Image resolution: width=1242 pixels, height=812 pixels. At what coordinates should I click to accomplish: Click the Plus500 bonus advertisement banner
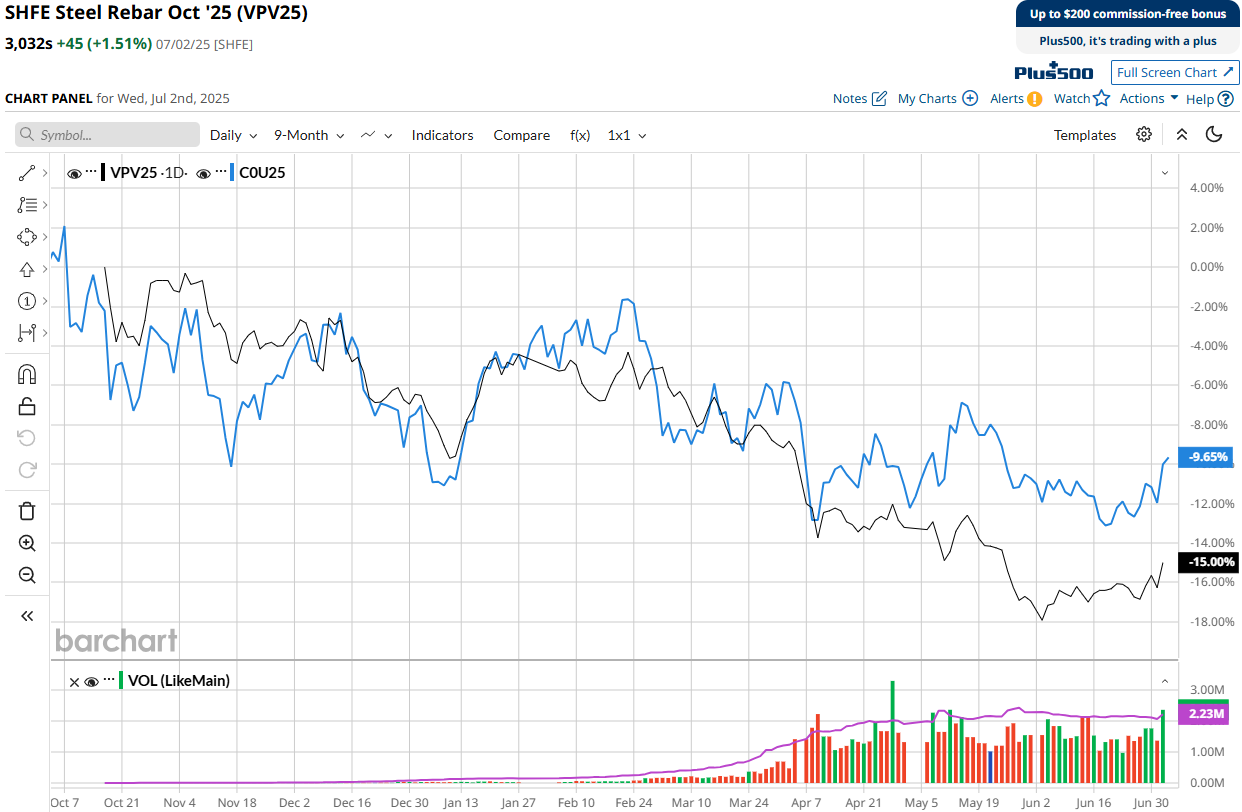point(1127,27)
